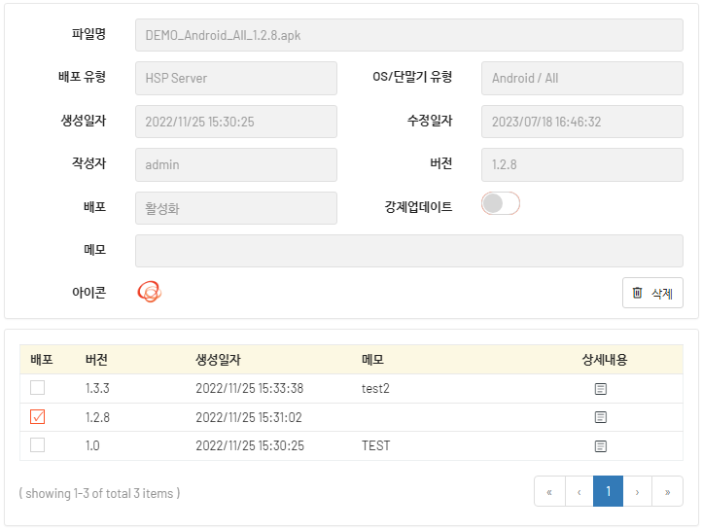Click version cell 1.2.8 in the table
The image size is (702, 530).
pos(97,417)
